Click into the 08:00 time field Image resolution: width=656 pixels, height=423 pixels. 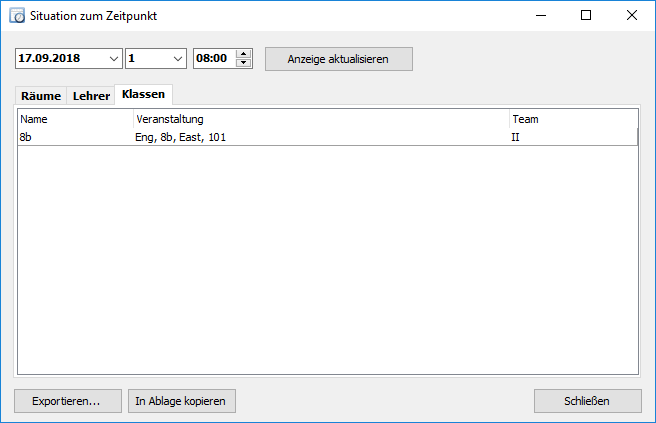(x=215, y=59)
